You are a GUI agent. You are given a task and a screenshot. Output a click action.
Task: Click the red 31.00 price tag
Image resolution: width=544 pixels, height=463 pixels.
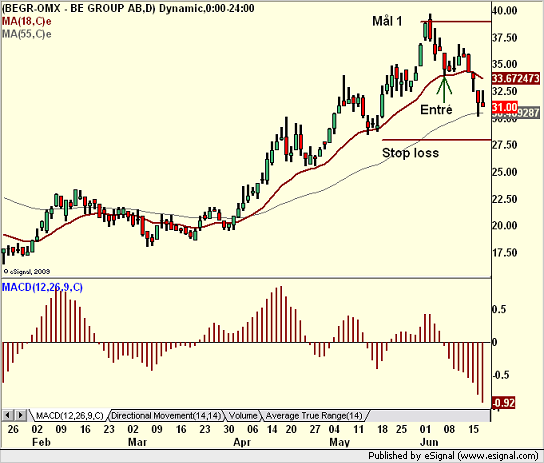pos(504,107)
